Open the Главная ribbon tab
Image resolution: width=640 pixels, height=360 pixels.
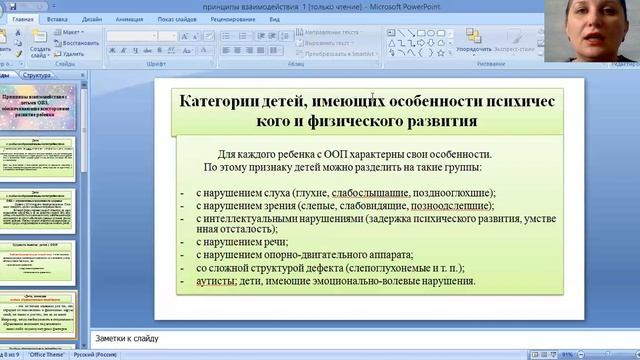[x=23, y=19]
